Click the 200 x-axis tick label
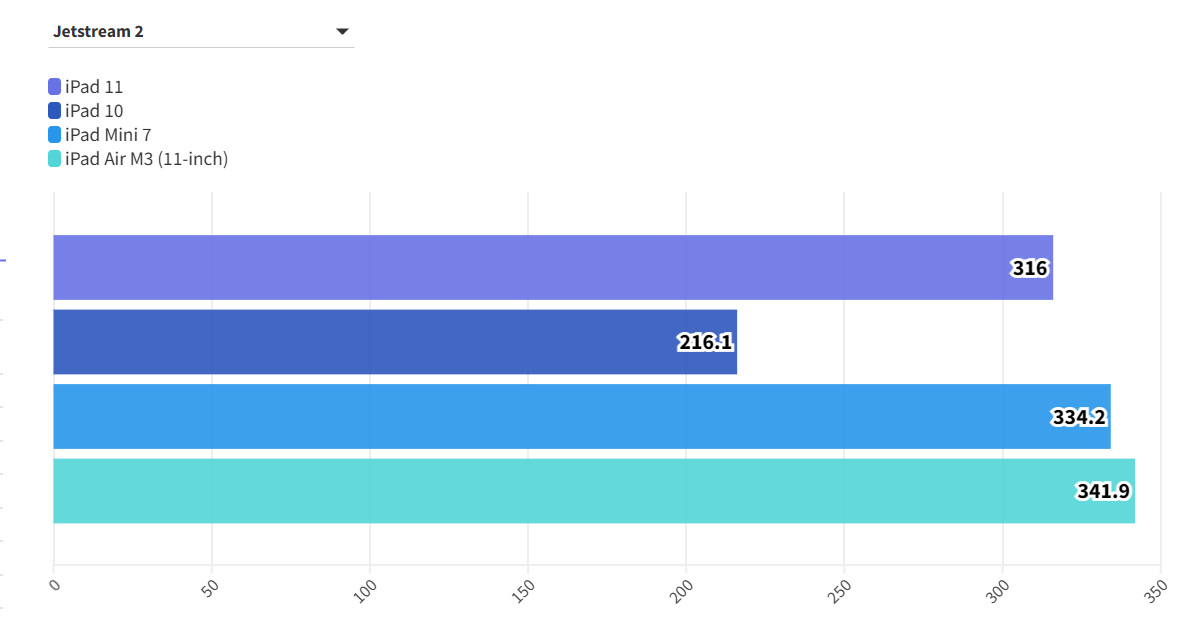Screen dimensions: 1204x623 coord(683,590)
